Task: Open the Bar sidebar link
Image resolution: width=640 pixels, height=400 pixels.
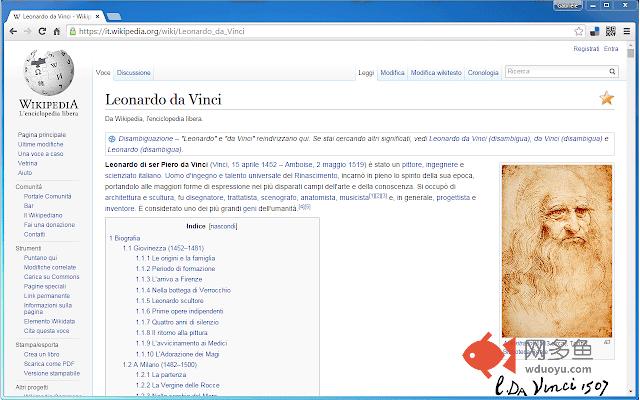Action: 29,206
